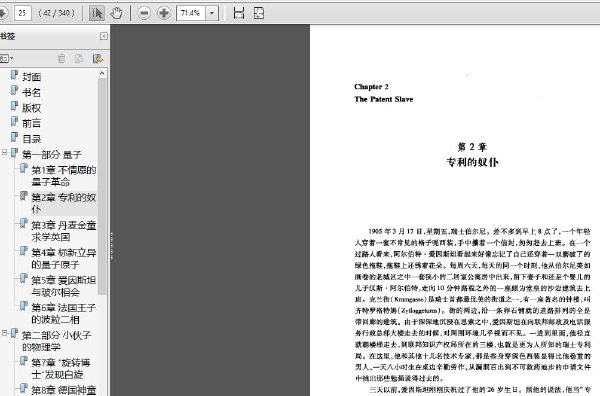Click the bookmarks panel vertical scrollbar
Image resolution: width=600 pixels, height=396 pixels.
coord(102,186)
